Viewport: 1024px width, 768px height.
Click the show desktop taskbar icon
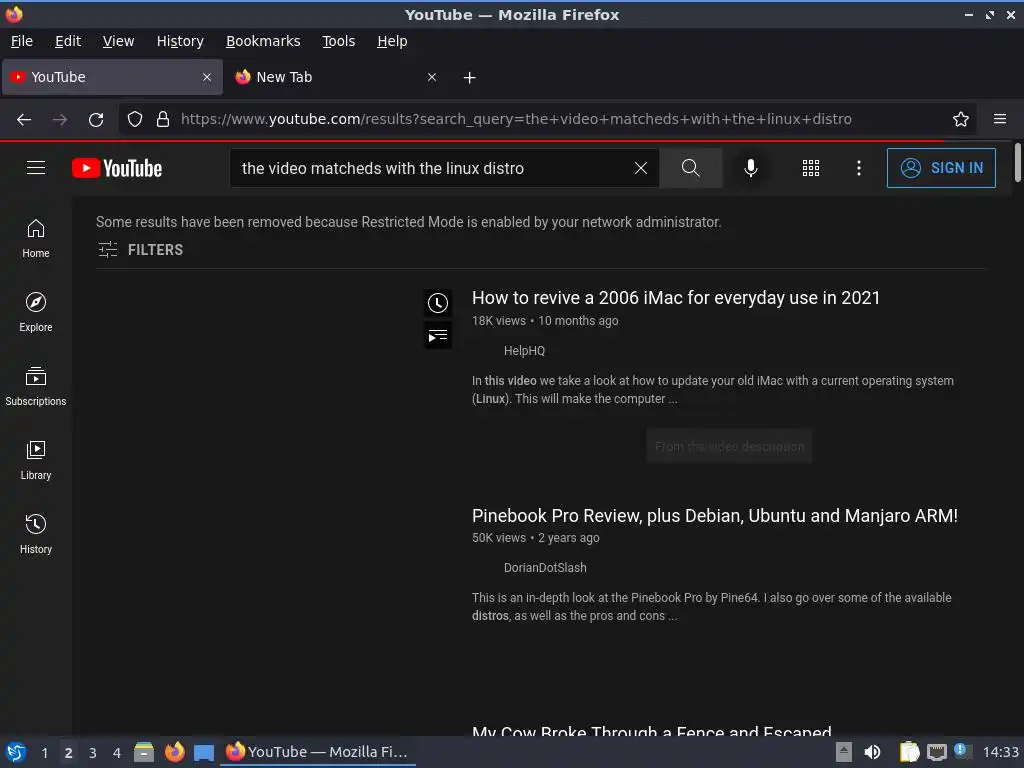204,753
